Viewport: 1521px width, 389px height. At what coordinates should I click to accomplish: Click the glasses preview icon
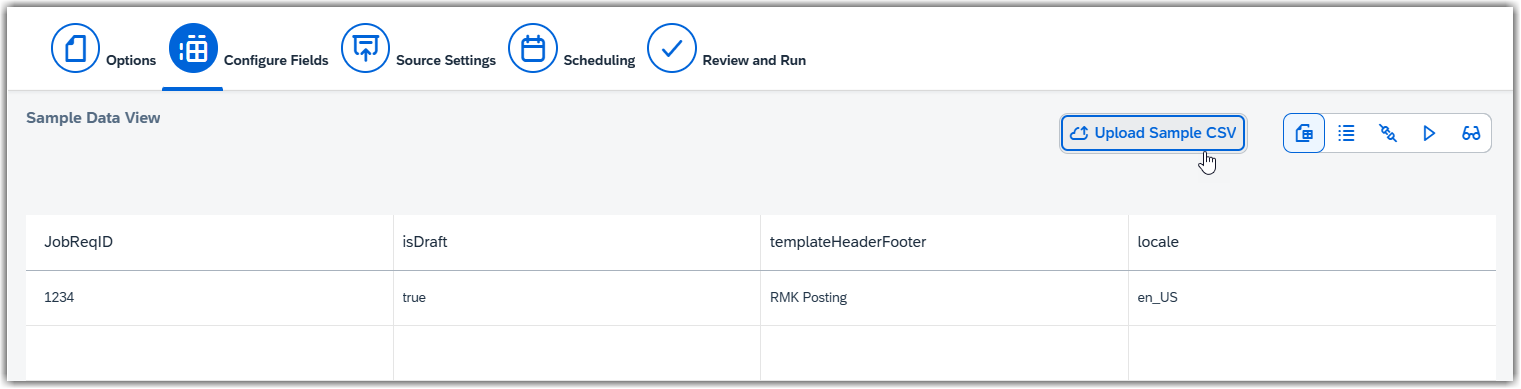1471,133
